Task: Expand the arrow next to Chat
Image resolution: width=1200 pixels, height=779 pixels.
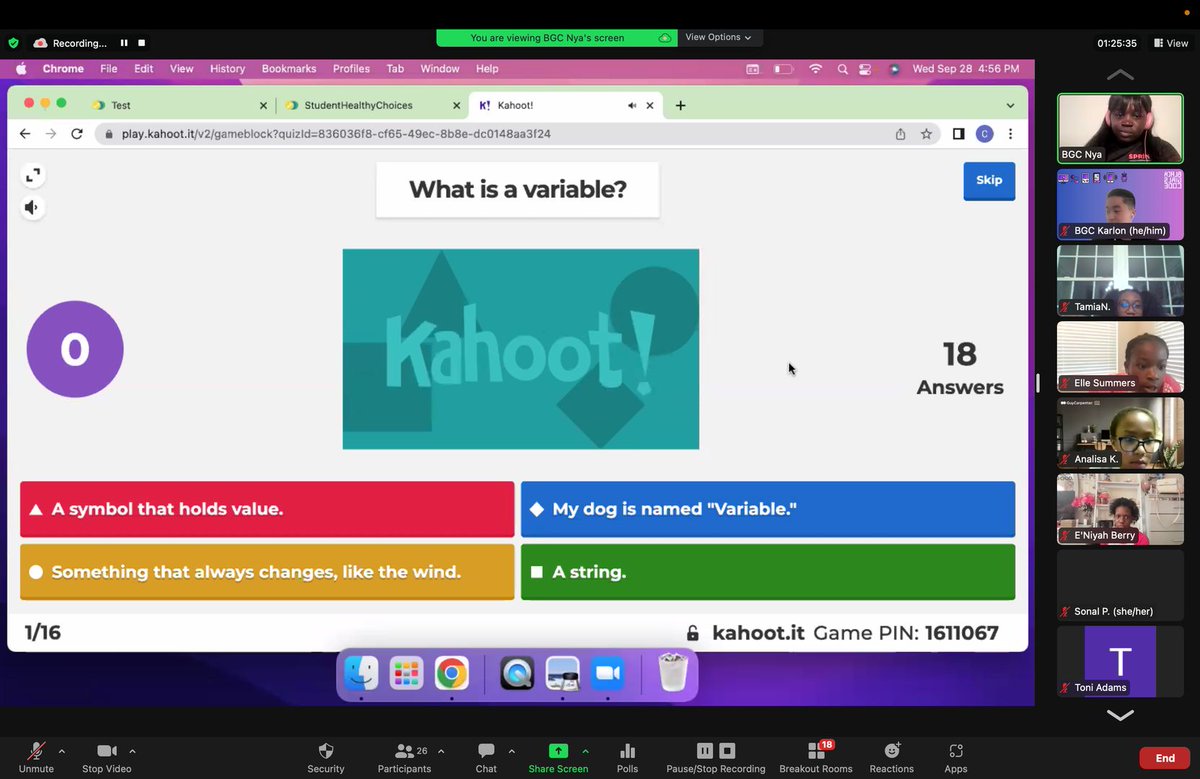Action: tap(512, 751)
